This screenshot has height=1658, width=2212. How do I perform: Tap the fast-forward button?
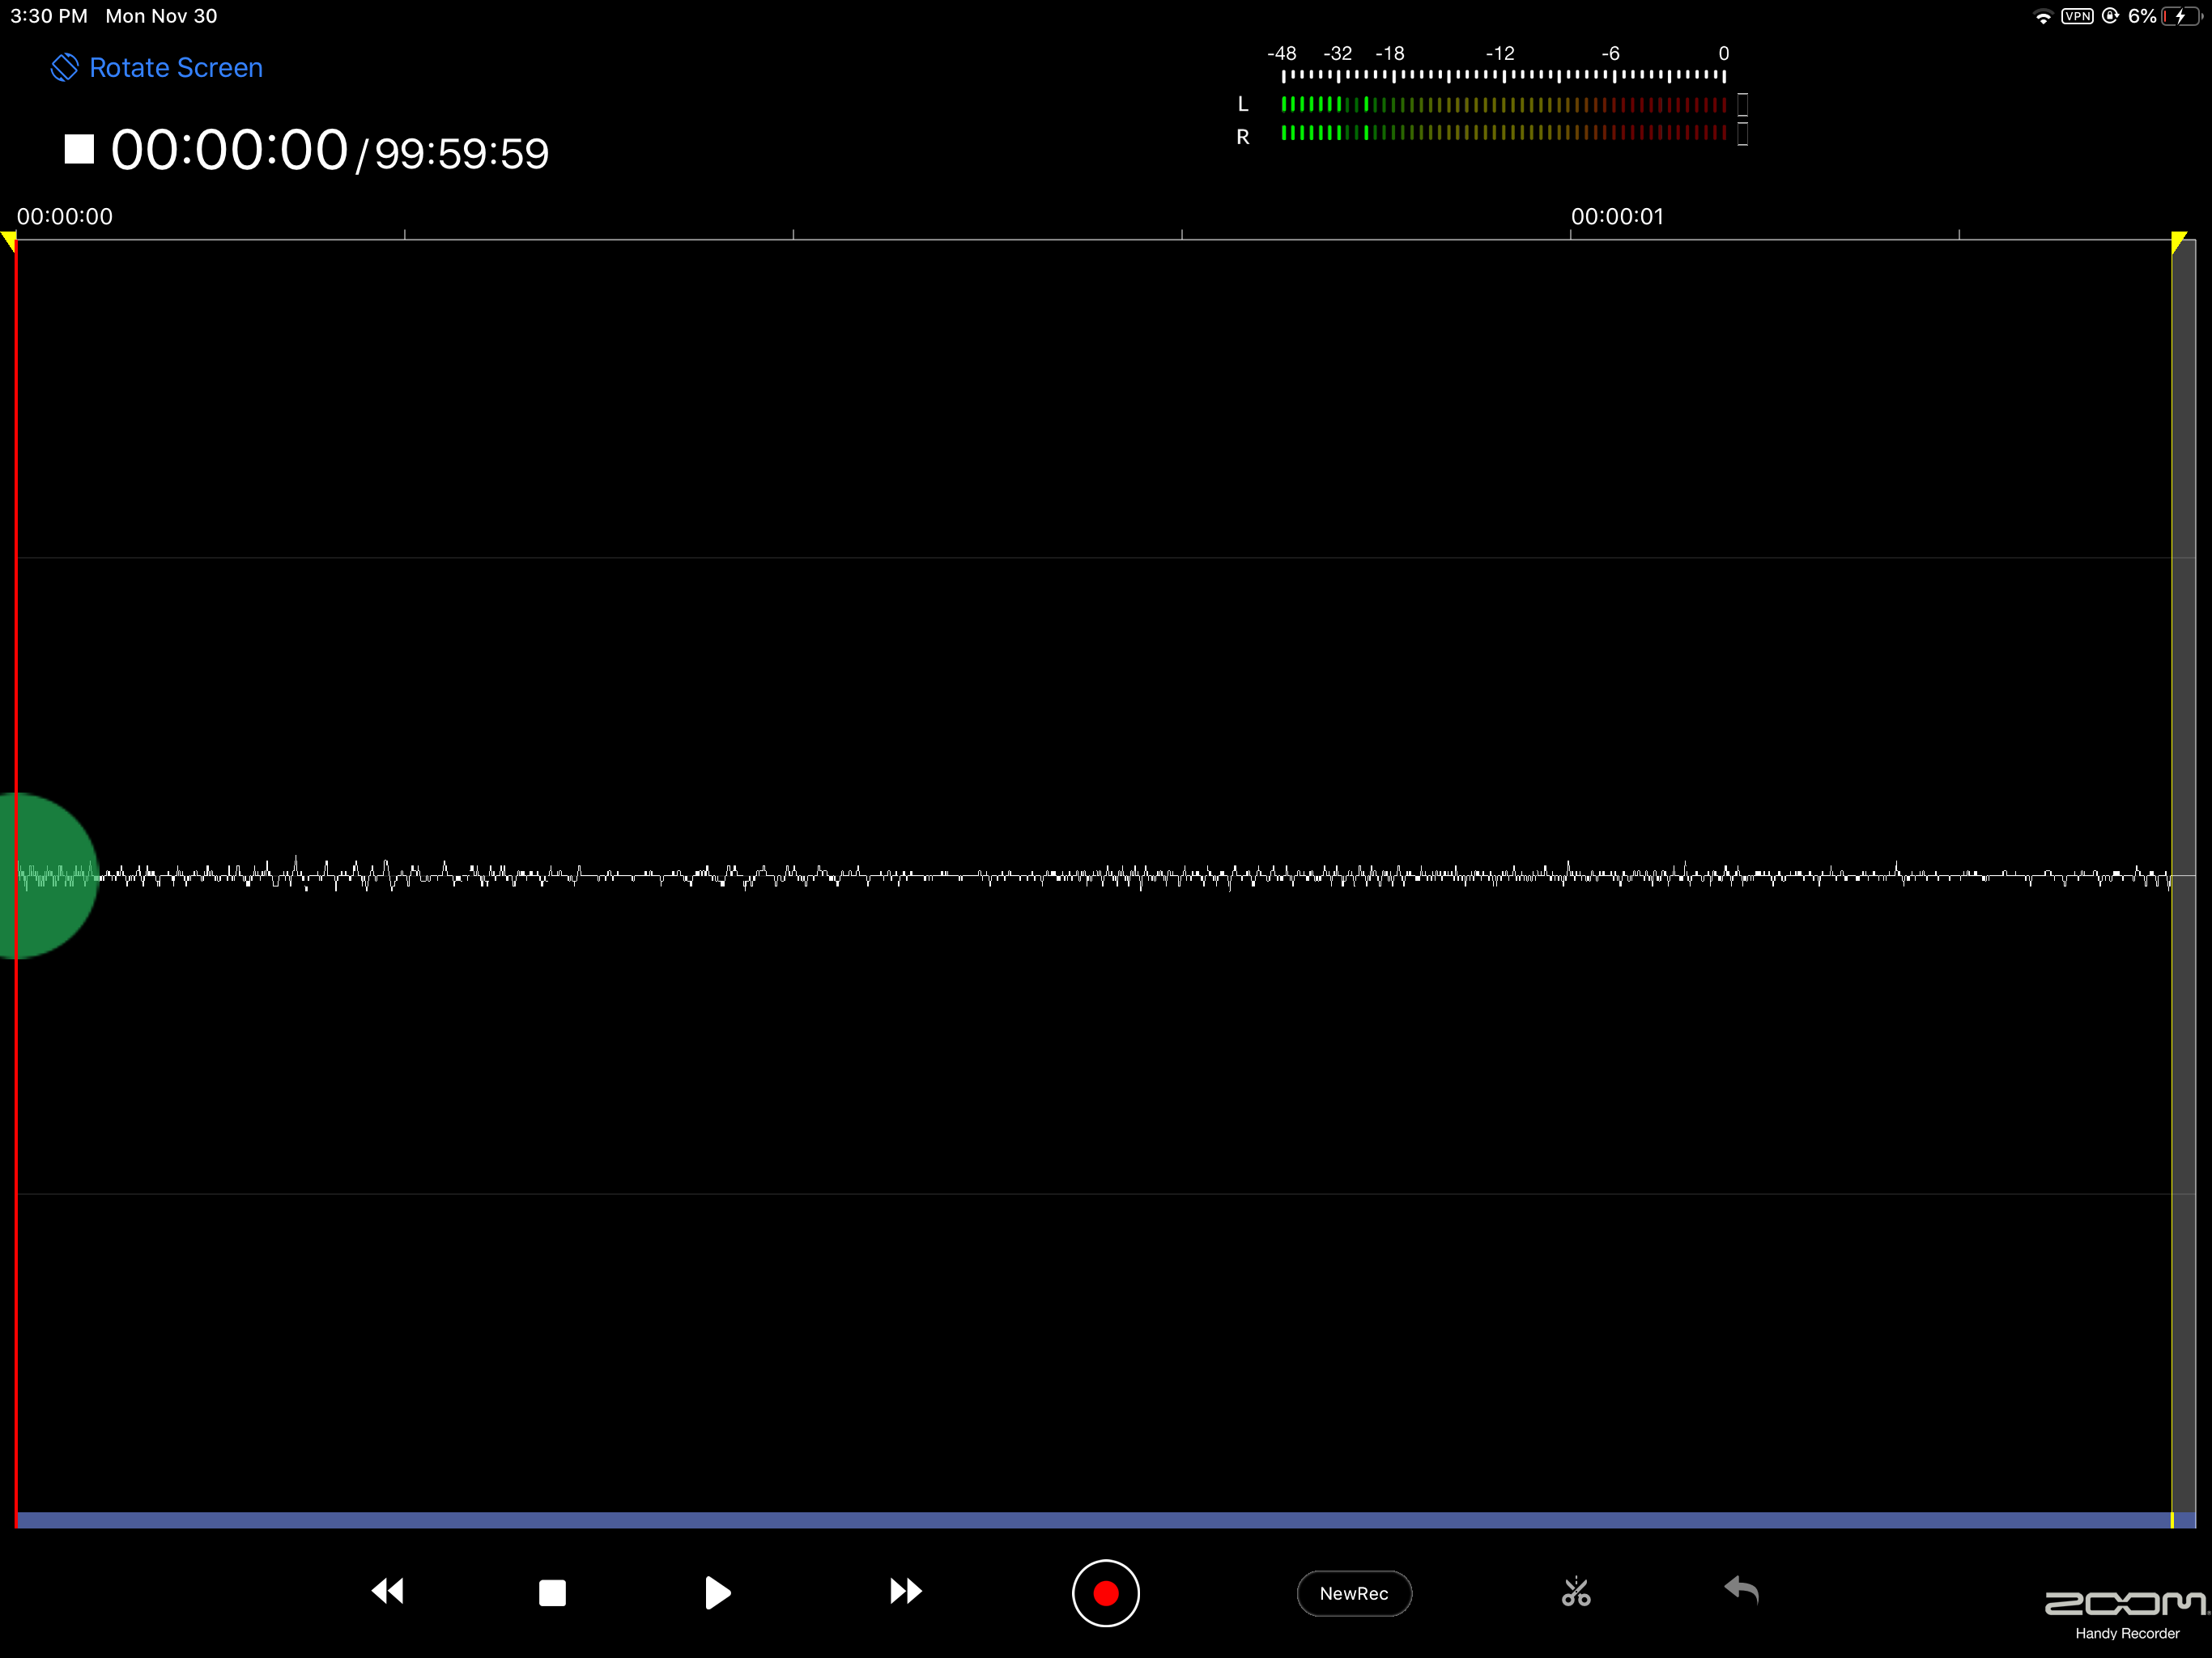click(x=905, y=1591)
